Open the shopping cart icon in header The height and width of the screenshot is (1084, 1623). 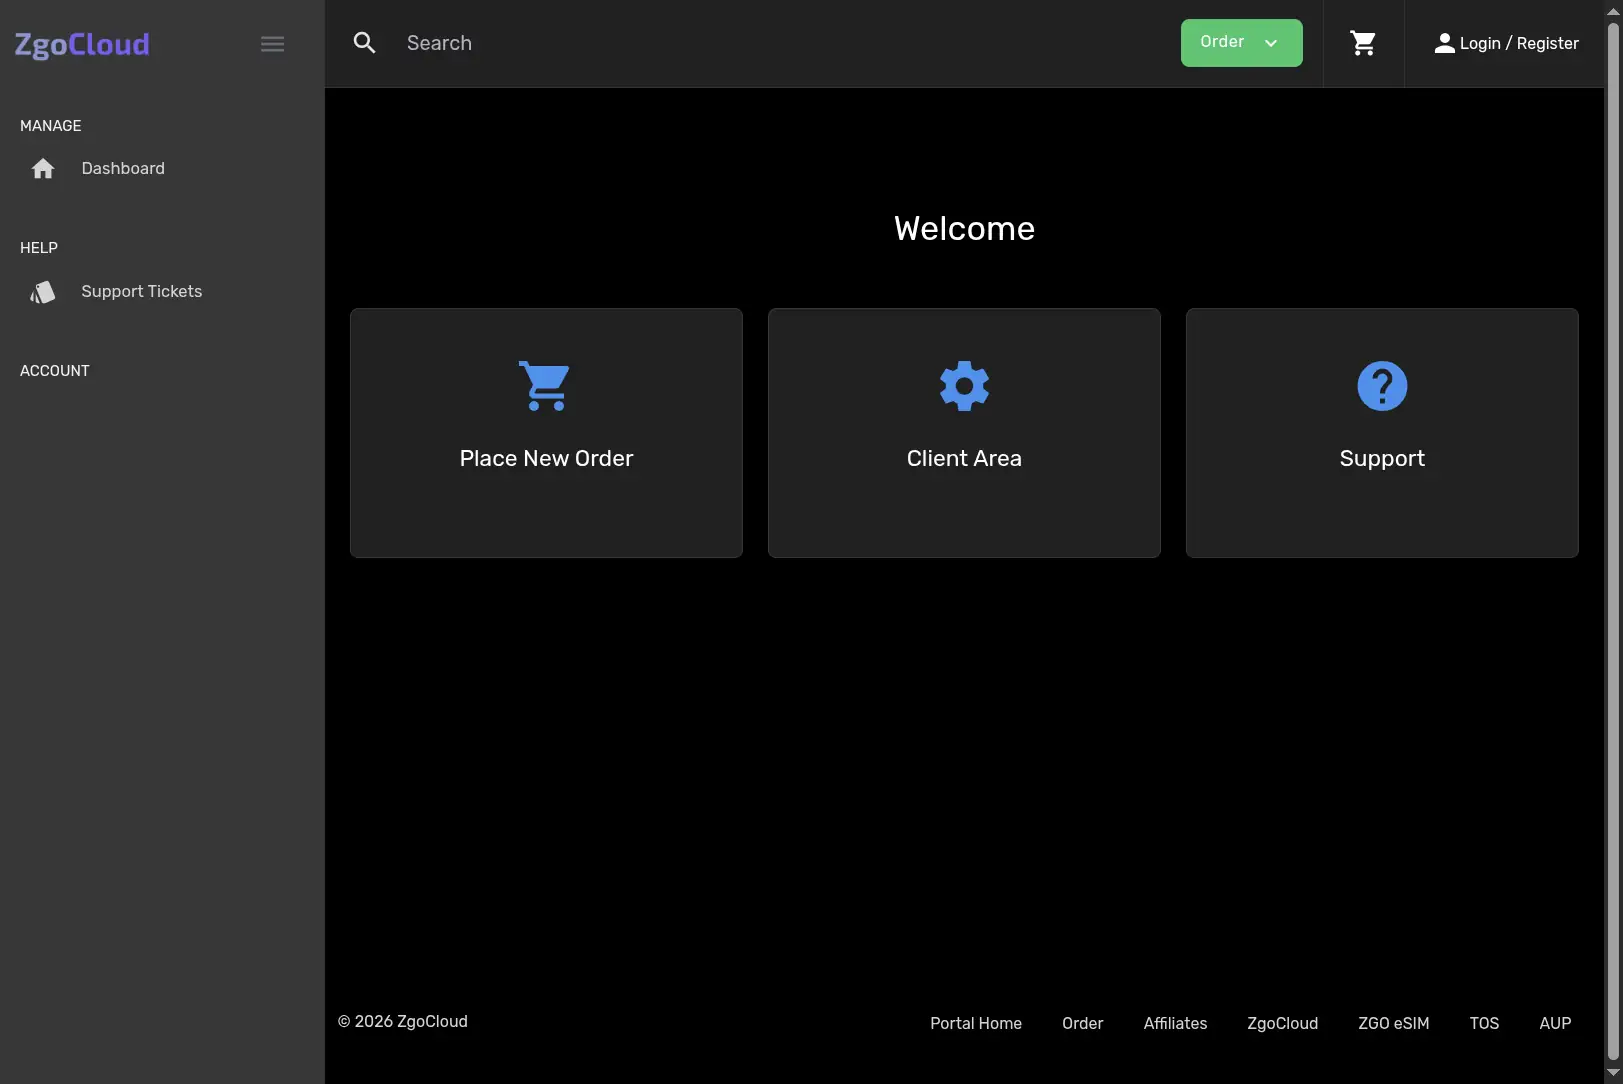[1363, 43]
